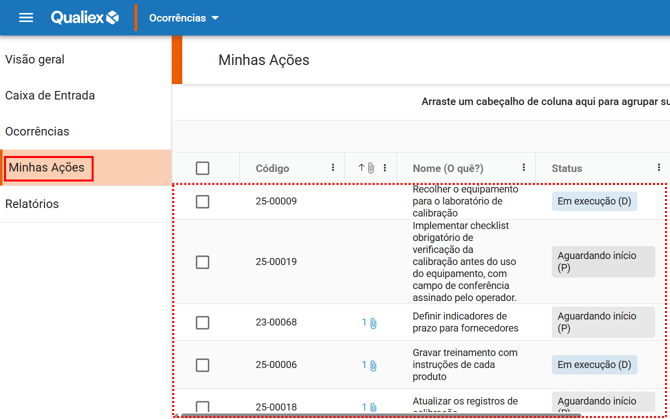Open Caixa de Entrada in sidebar
Image resolution: width=670 pixels, height=419 pixels.
coord(50,96)
